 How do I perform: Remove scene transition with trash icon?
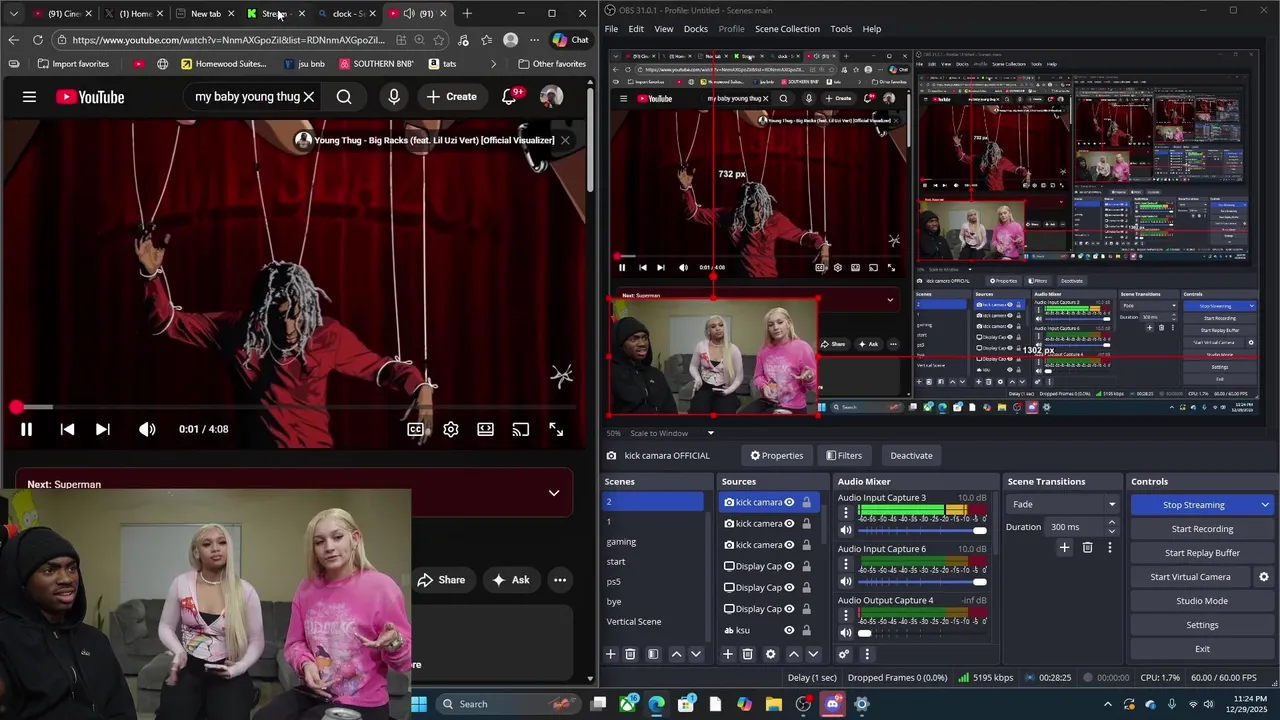(1087, 547)
